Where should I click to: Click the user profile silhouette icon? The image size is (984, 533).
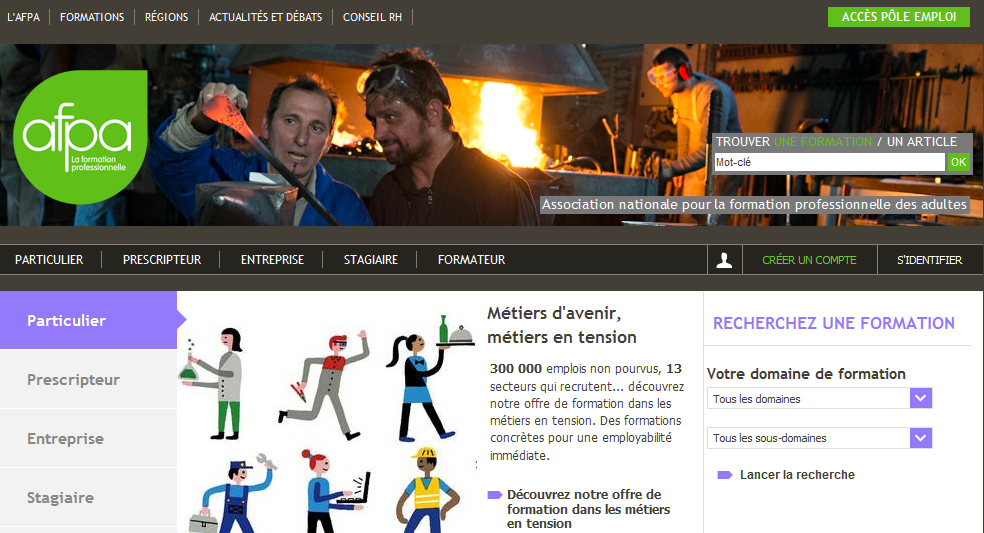725,260
